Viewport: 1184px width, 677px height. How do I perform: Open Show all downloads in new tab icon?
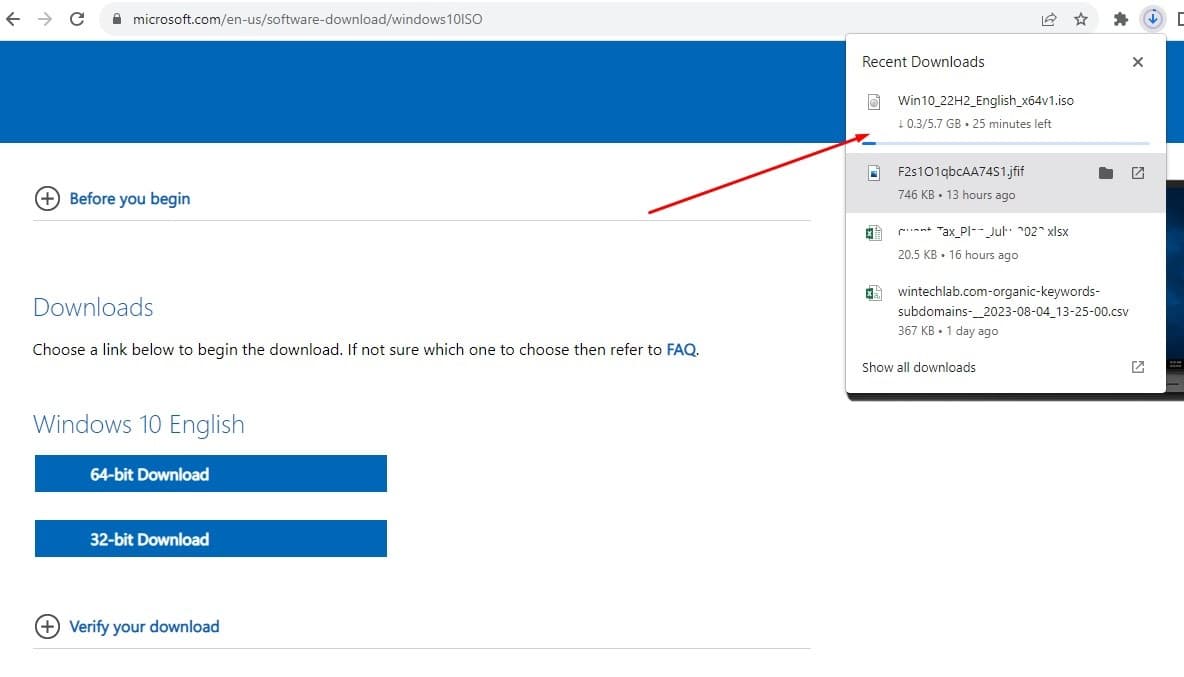coord(1137,367)
